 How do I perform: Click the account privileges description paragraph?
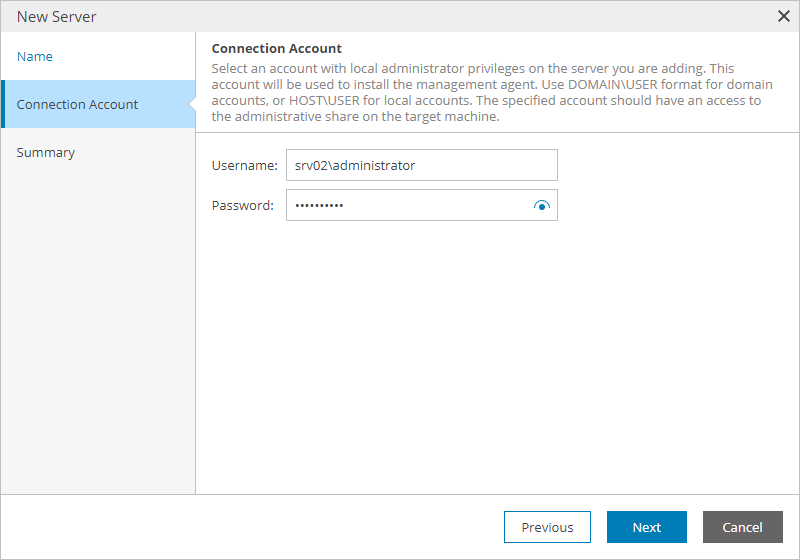[x=490, y=92]
